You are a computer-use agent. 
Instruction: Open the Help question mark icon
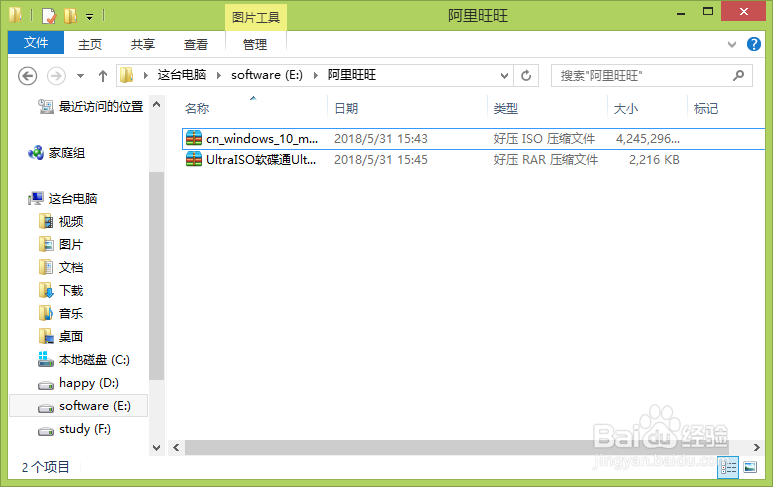[x=754, y=44]
